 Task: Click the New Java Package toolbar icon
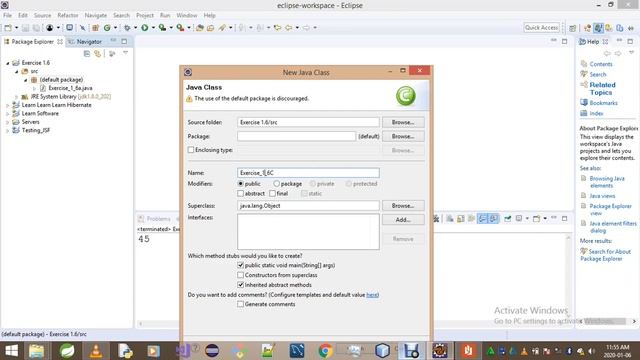point(96,28)
